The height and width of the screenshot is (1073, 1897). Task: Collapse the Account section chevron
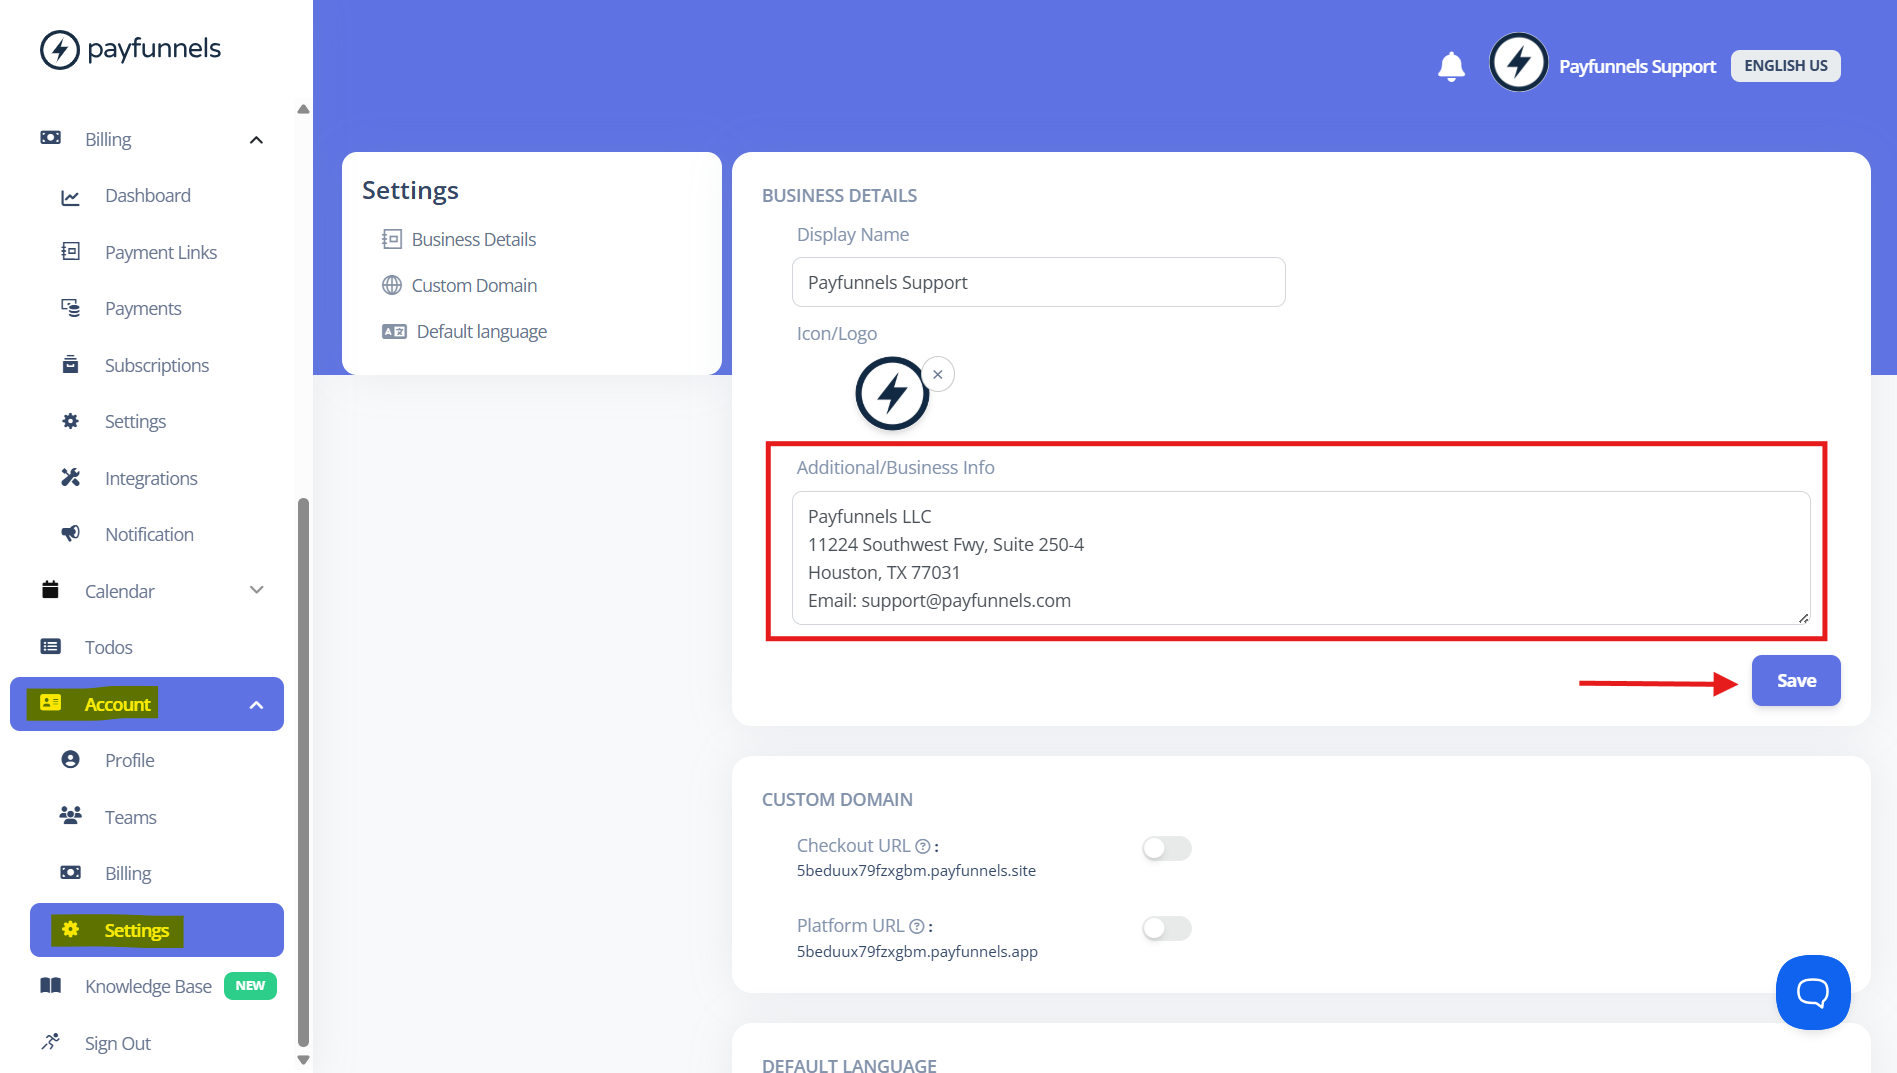click(256, 705)
